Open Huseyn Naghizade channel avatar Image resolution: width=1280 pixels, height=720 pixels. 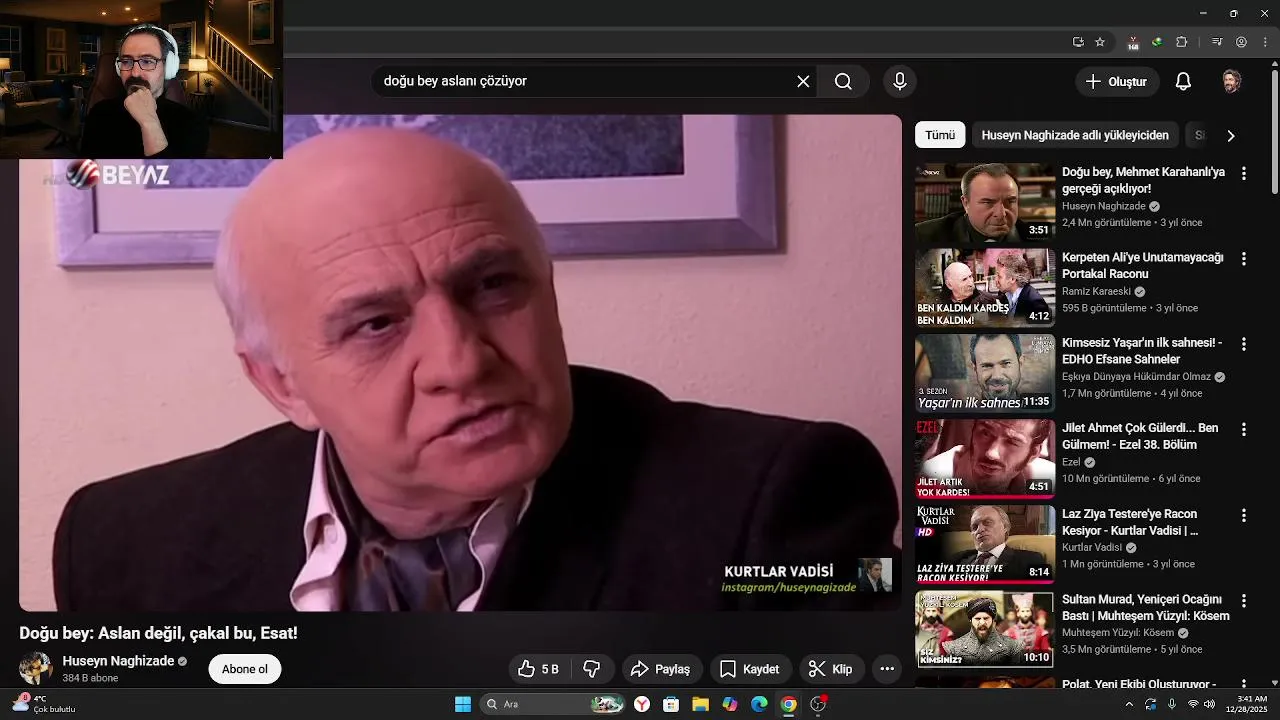36,668
